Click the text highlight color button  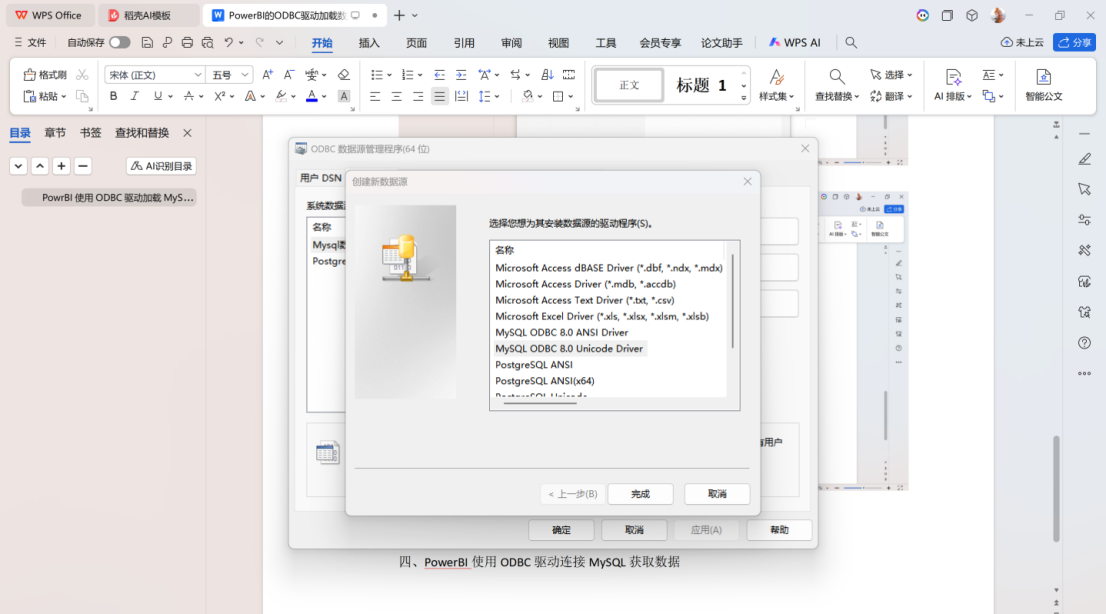[x=281, y=96]
